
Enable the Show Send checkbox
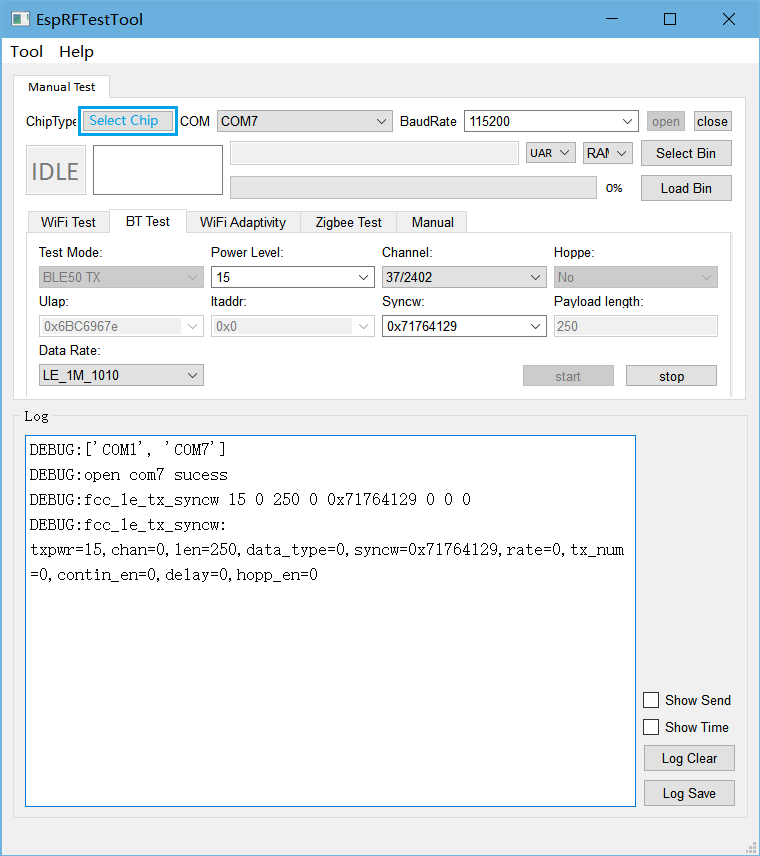click(651, 700)
